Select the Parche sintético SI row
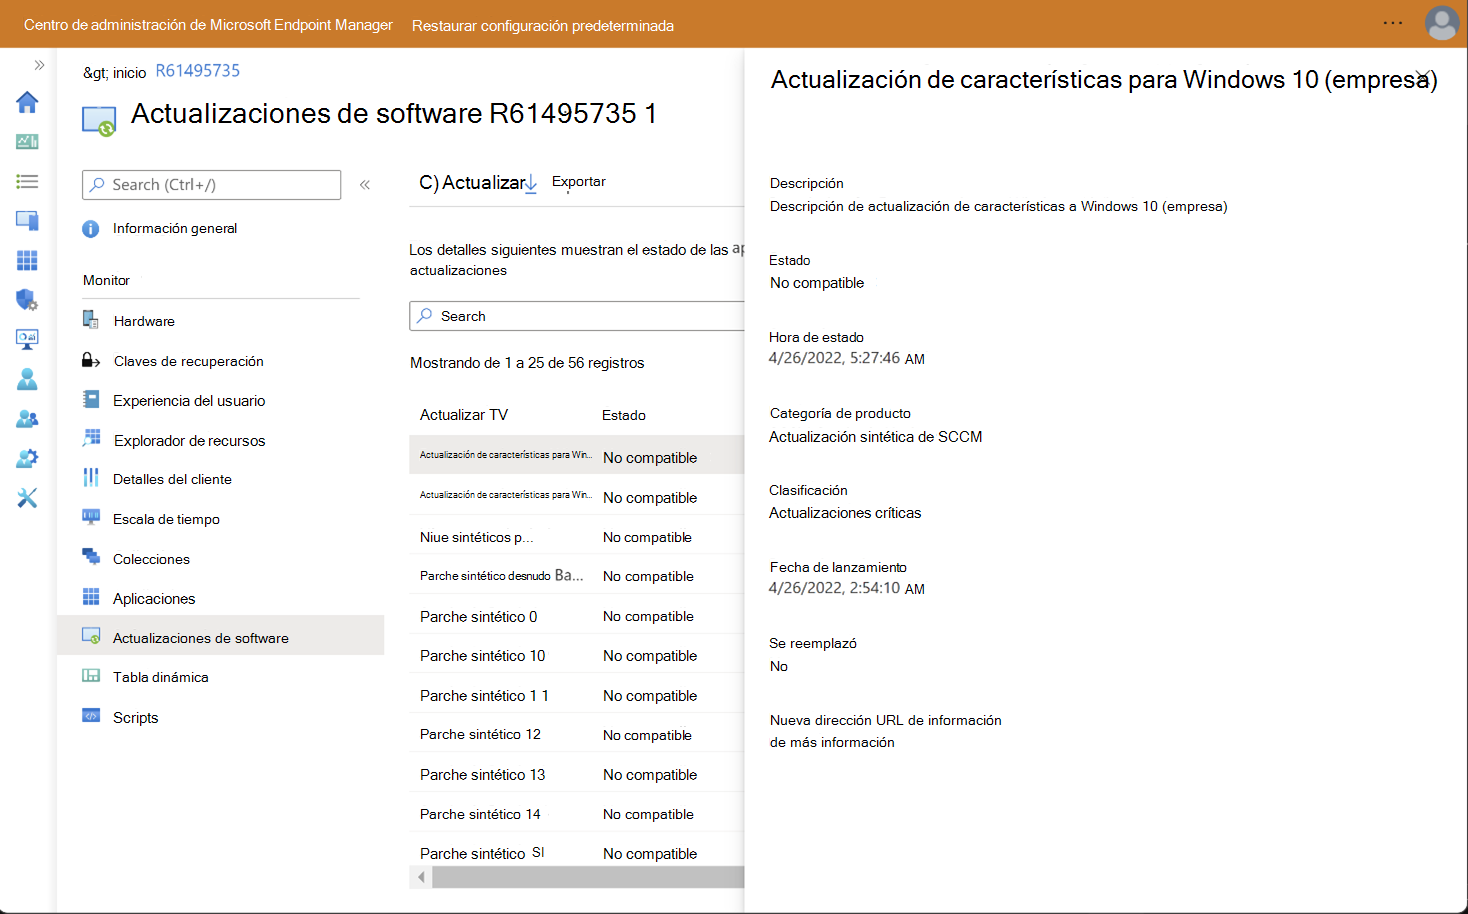1468x914 pixels. [x=577, y=853]
